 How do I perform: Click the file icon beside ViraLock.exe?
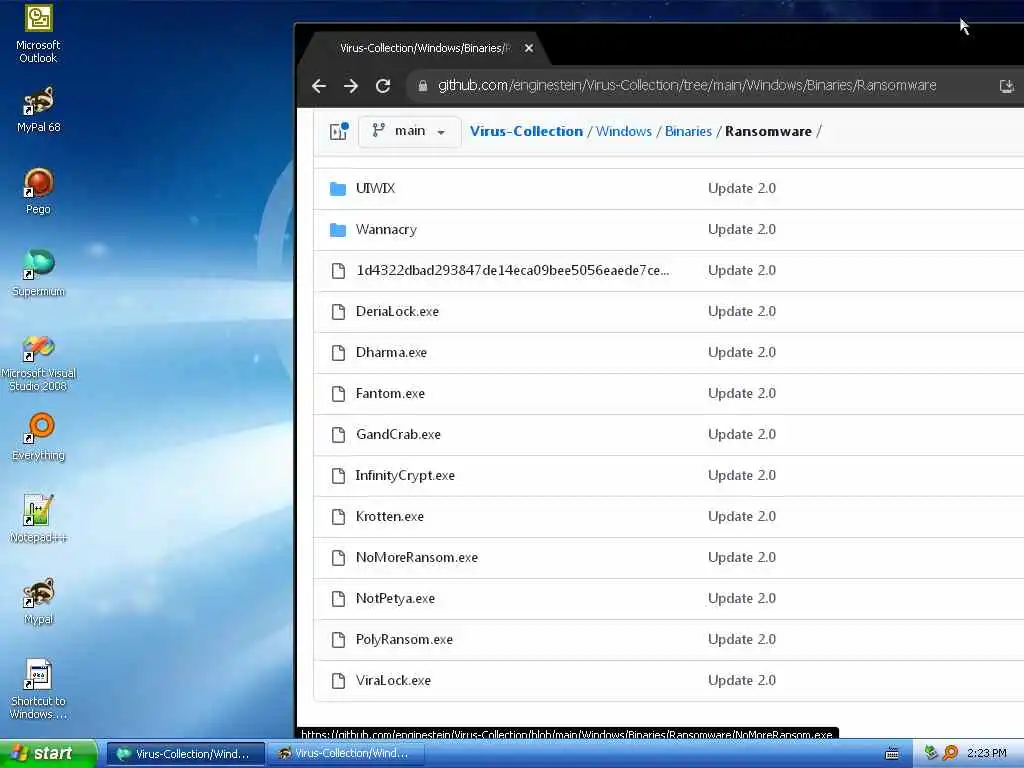click(338, 681)
